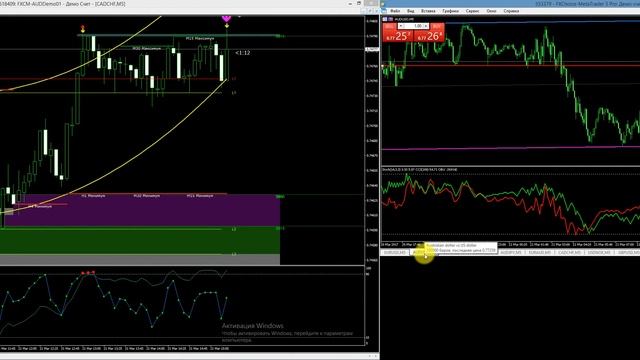Switch to the USDSGD,M5 chart tab
640x360 pixels.
tap(599, 253)
